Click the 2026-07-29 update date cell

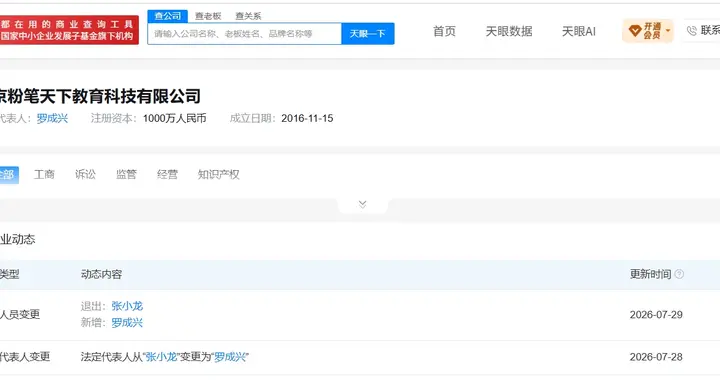point(656,315)
